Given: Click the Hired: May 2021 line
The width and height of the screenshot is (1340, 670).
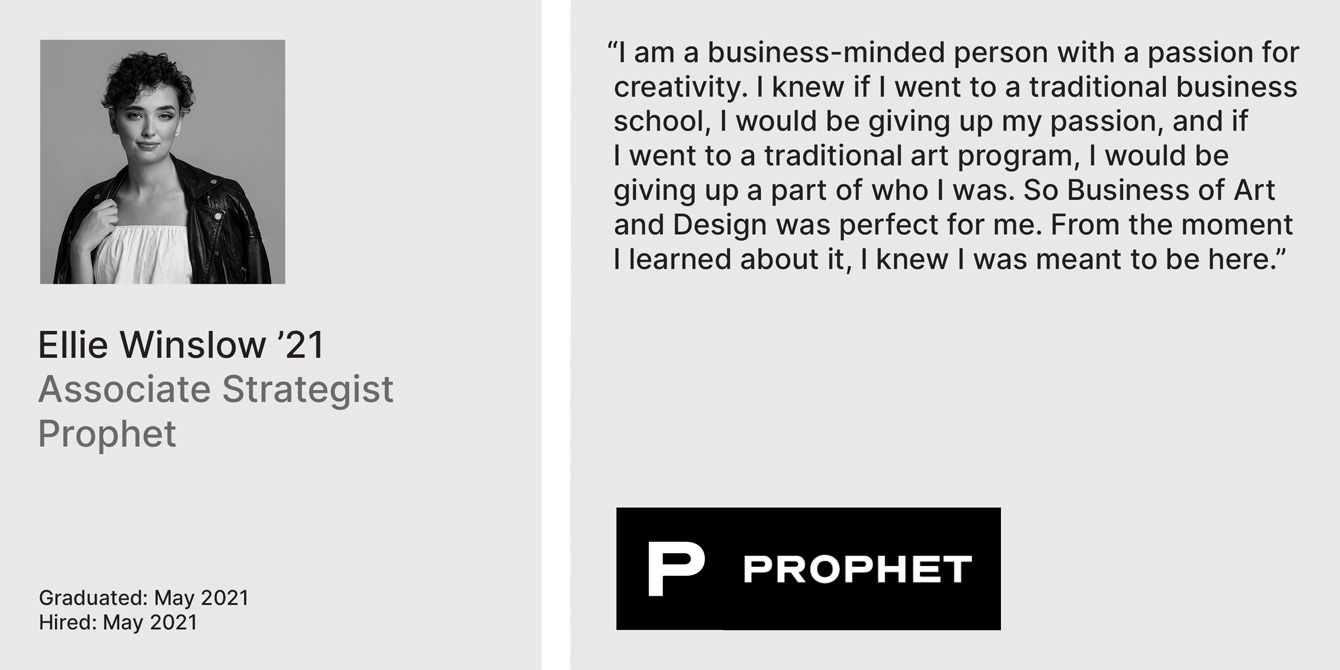Looking at the screenshot, I should (x=118, y=622).
